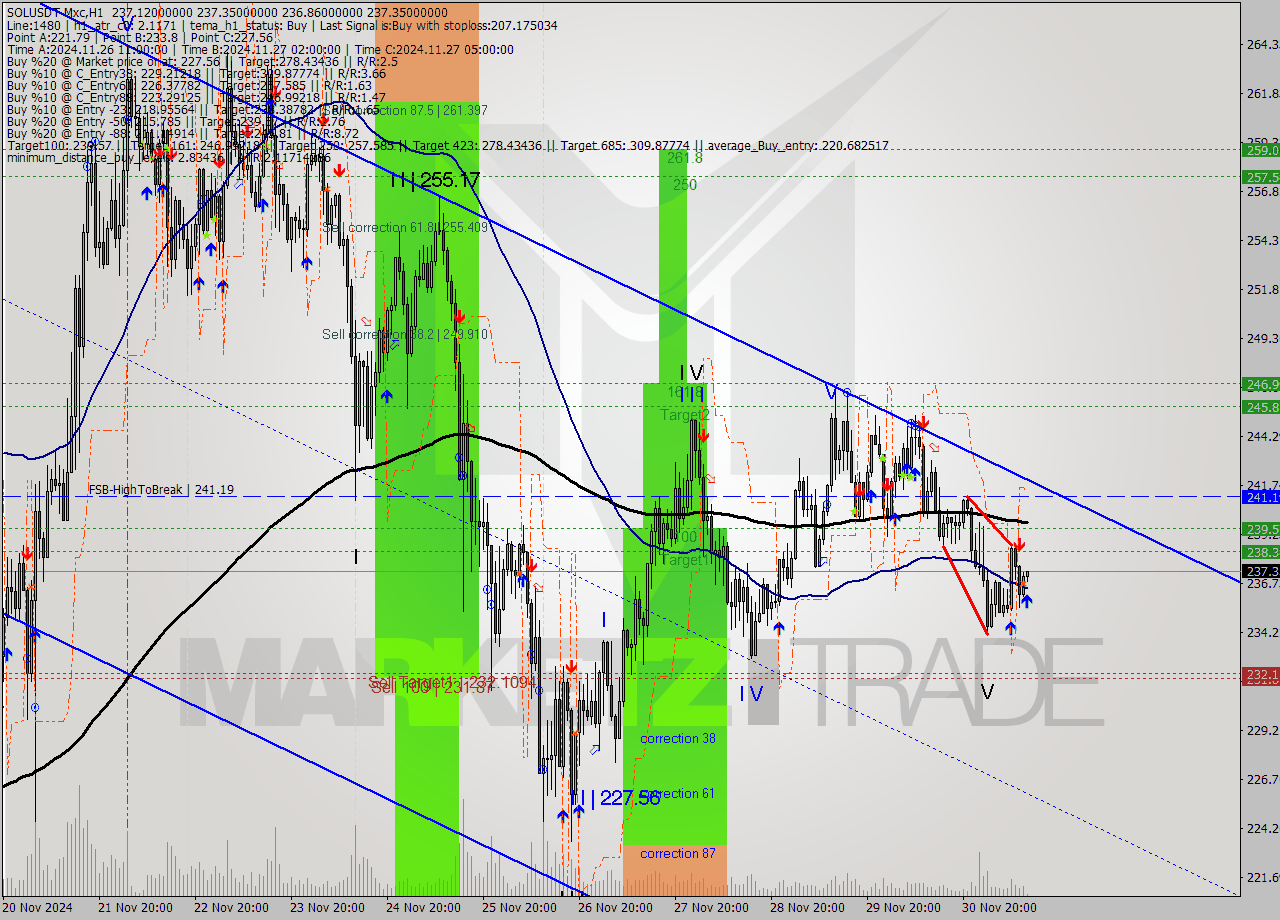The width and height of the screenshot is (1280, 920).
Task: Click the 'Sell correction 38.2 | 249.910' label
Action: pyautogui.click(x=405, y=334)
